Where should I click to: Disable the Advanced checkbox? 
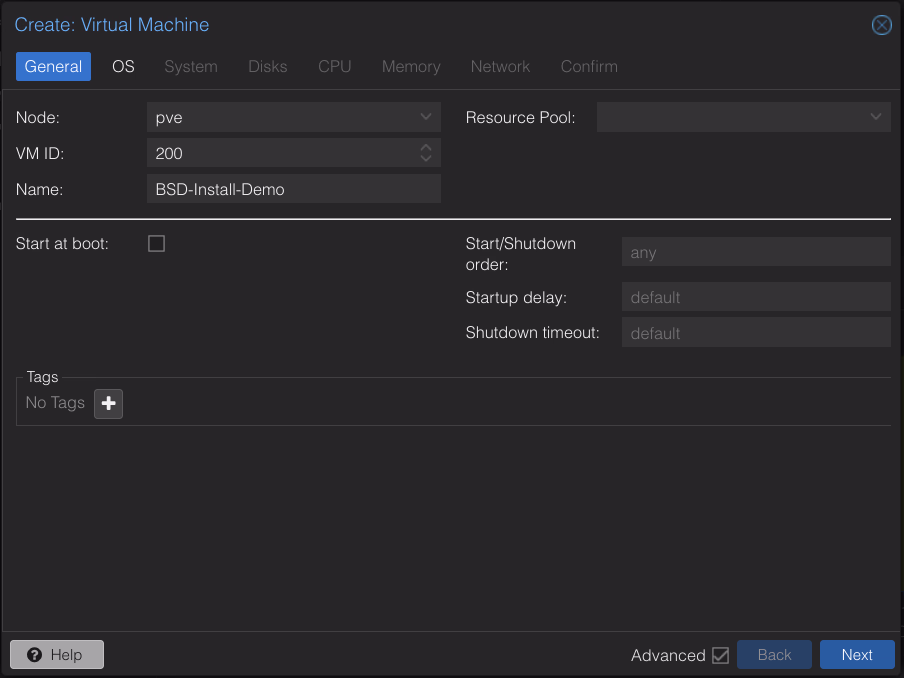(721, 655)
